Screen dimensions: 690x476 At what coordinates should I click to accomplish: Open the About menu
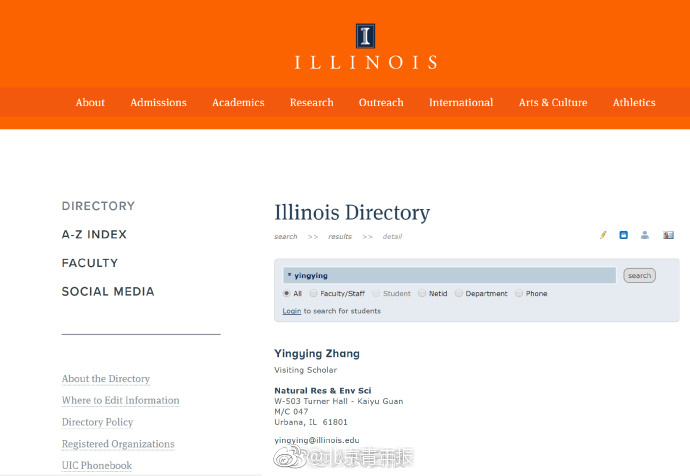coord(90,103)
